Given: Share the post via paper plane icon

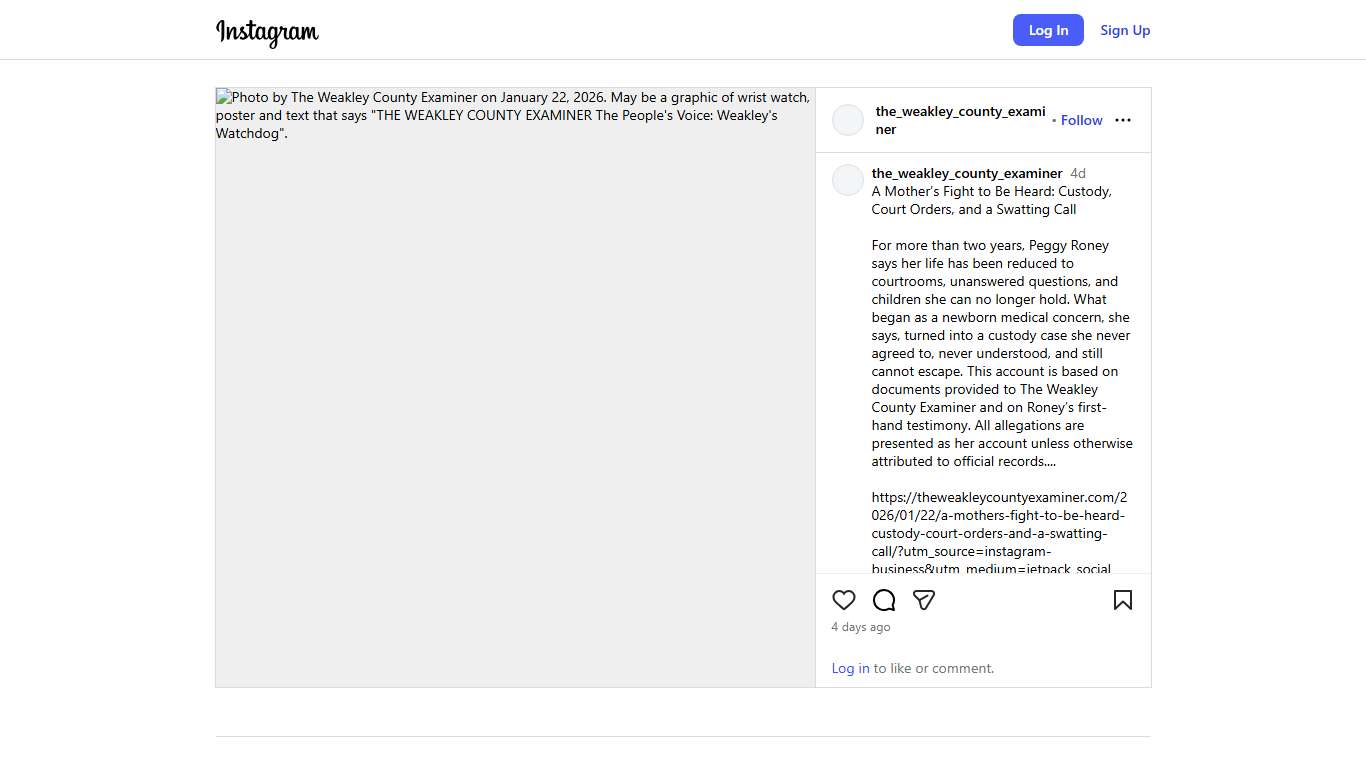Looking at the screenshot, I should [x=924, y=600].
